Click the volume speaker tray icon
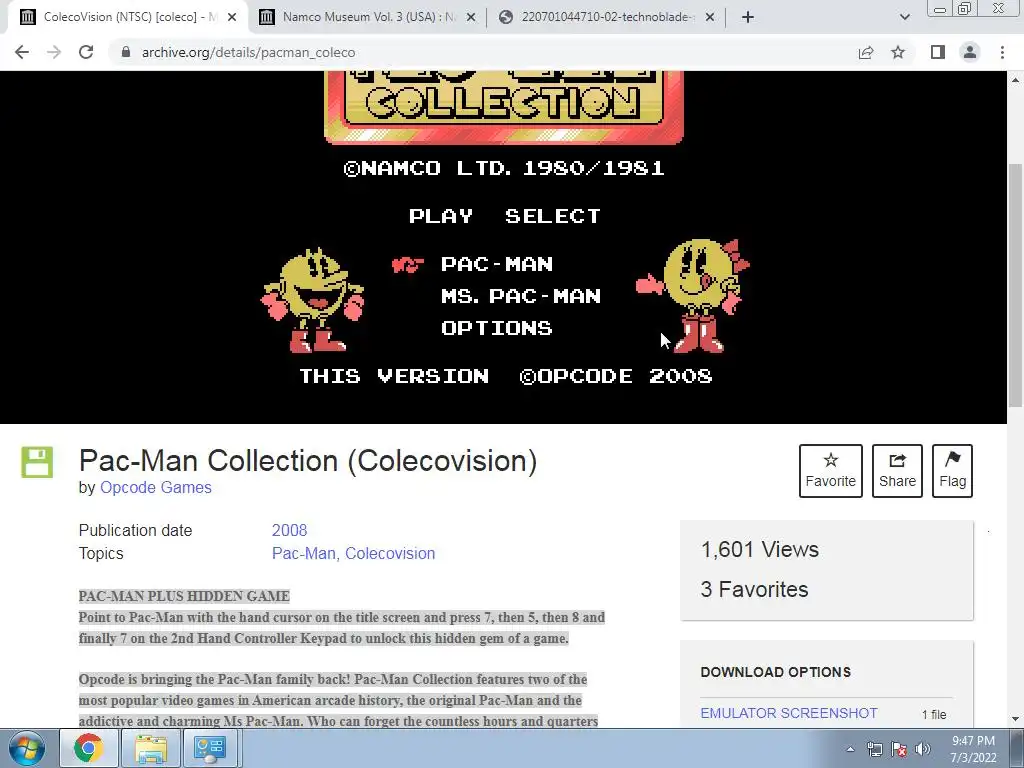This screenshot has height=768, width=1024. (922, 749)
